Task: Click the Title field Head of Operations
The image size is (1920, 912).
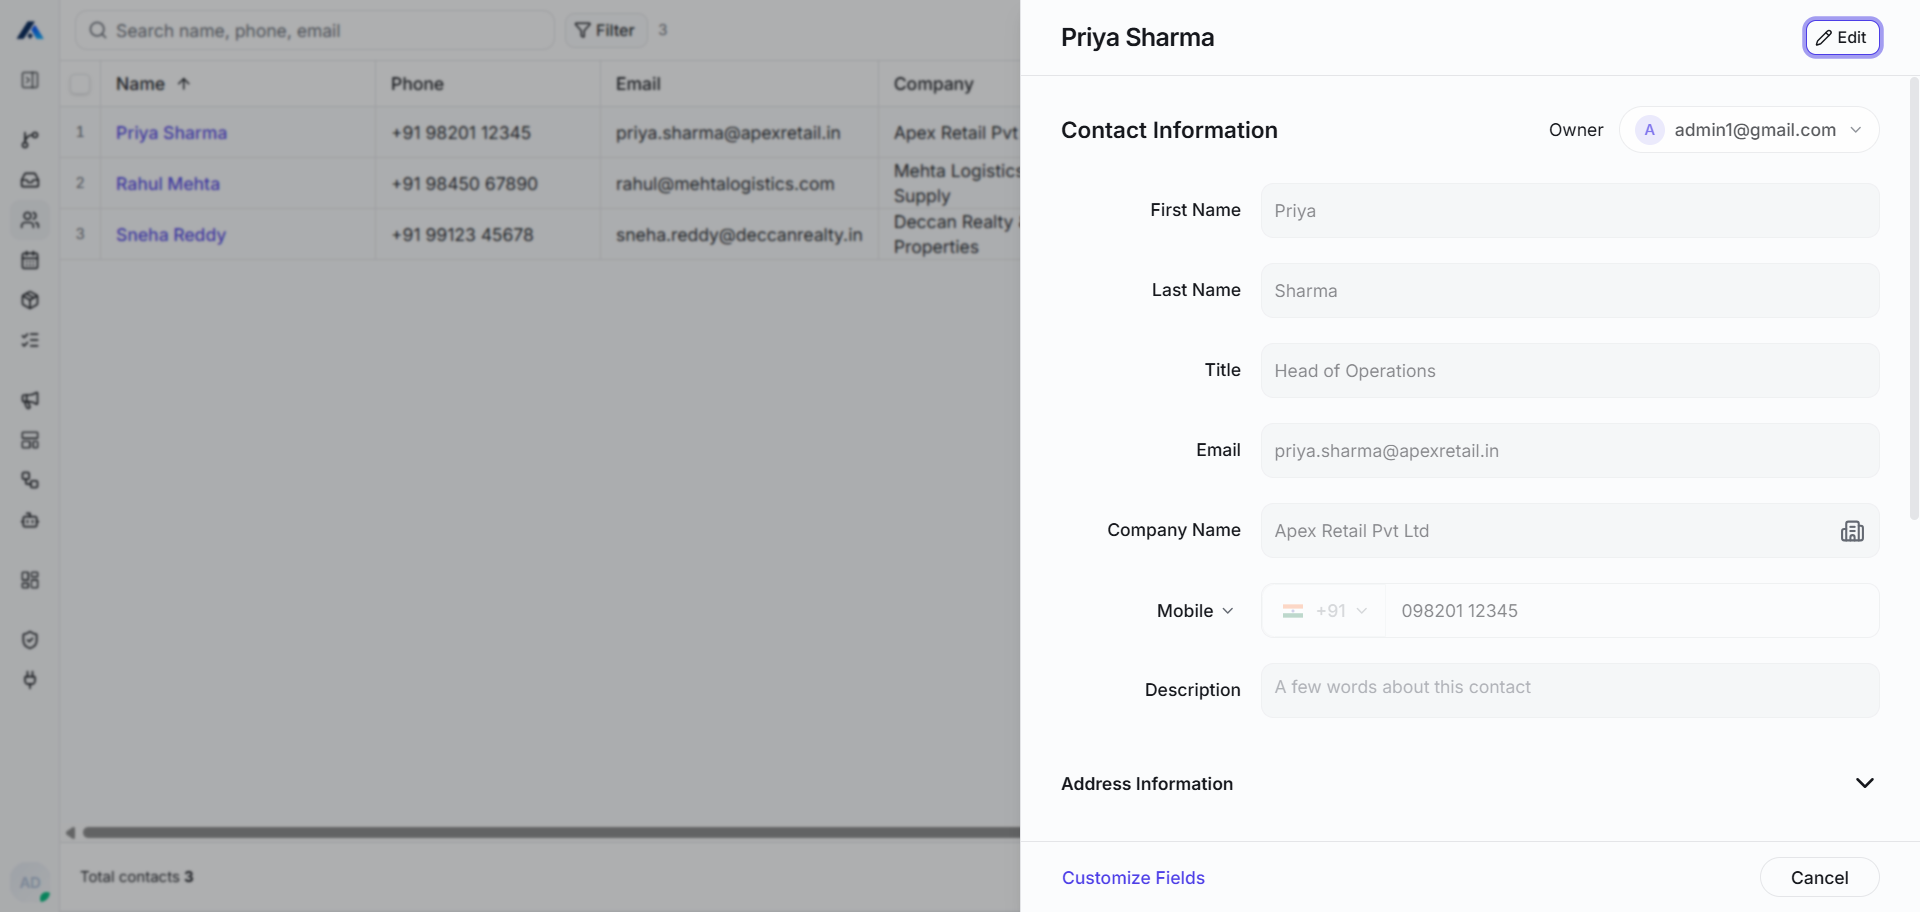Action: point(1570,371)
